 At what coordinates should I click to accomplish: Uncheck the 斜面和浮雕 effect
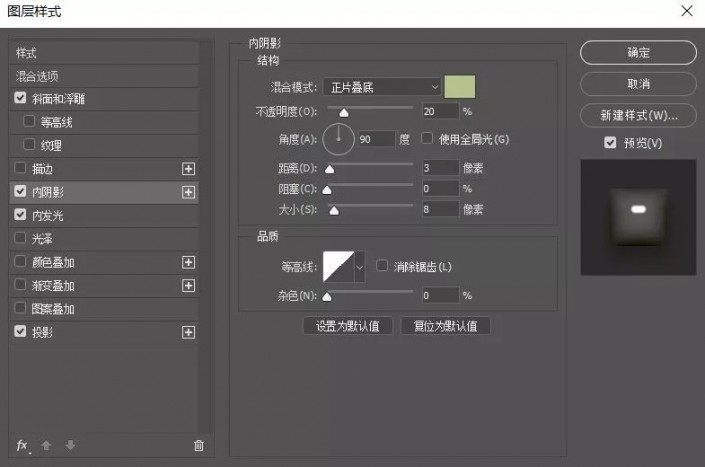(20, 98)
